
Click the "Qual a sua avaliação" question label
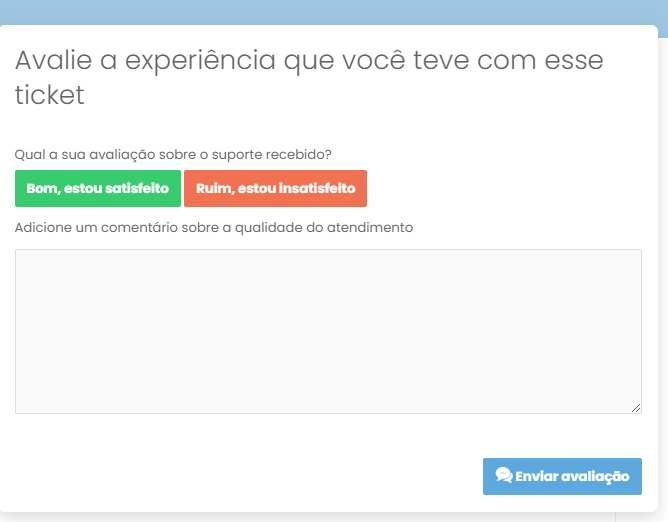coord(173,154)
